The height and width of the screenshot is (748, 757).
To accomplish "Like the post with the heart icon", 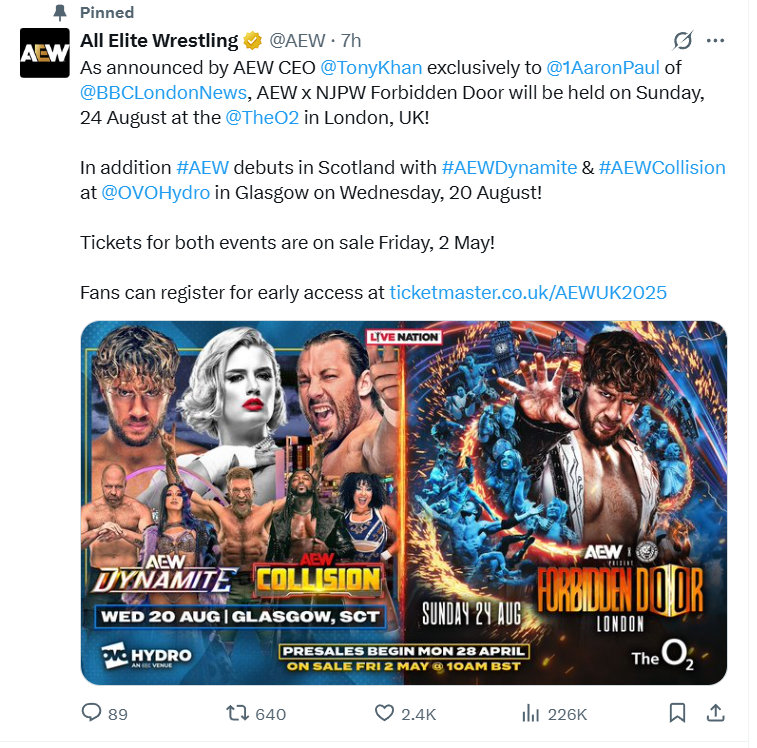I will [384, 713].
